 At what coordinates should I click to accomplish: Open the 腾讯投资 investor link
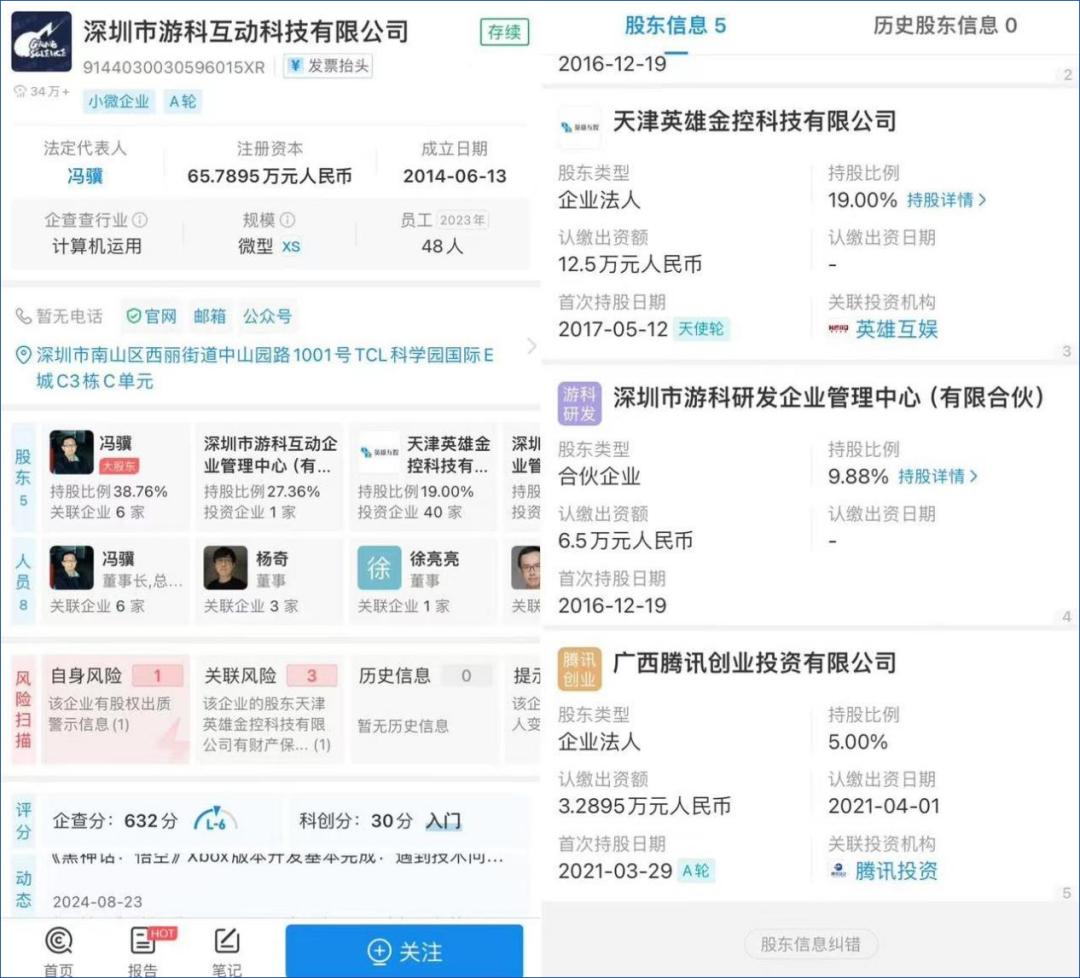[x=895, y=871]
